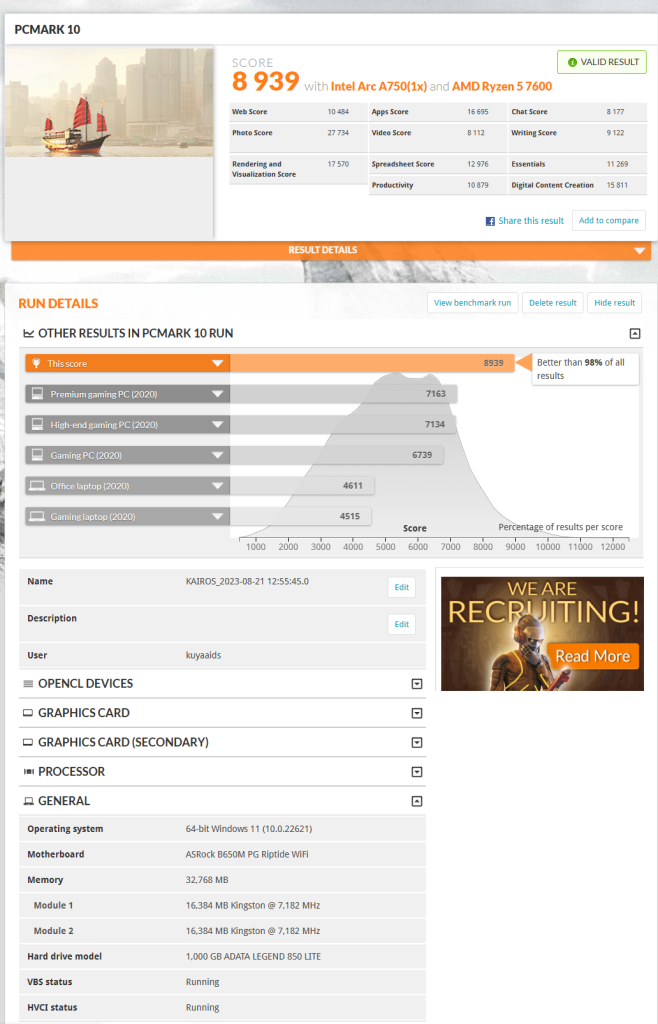Expand Graphics Card (Secondary) section toggle
The width and height of the screenshot is (658, 1024).
[417, 743]
